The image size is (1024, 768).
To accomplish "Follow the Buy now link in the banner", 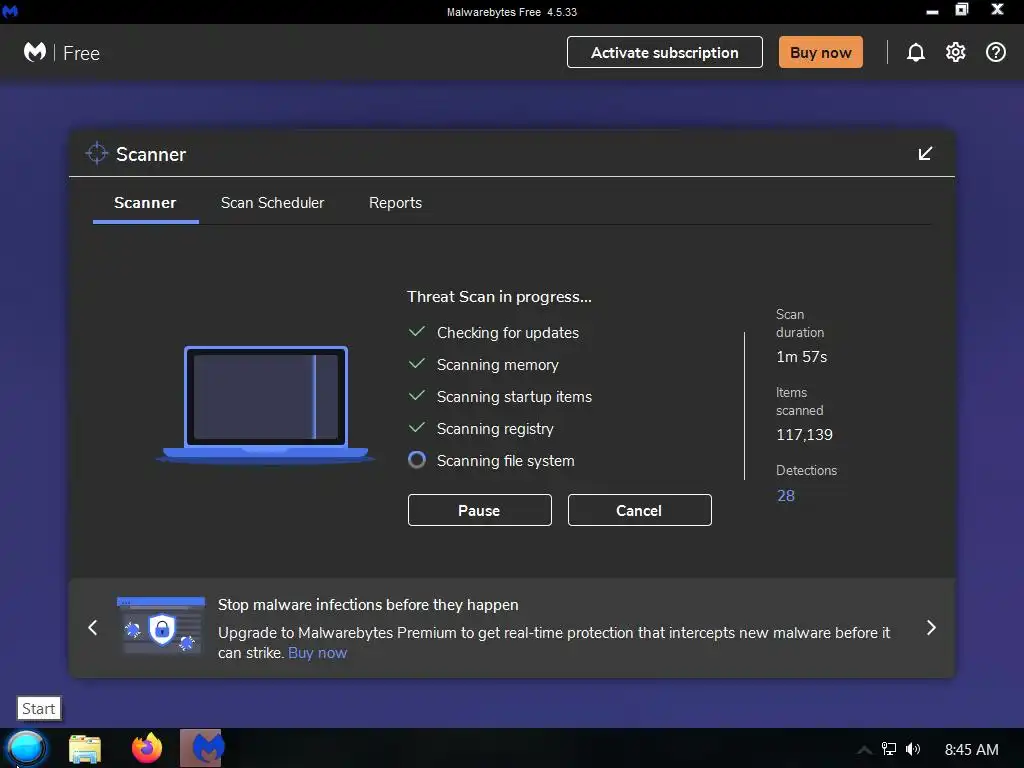I will tap(317, 653).
